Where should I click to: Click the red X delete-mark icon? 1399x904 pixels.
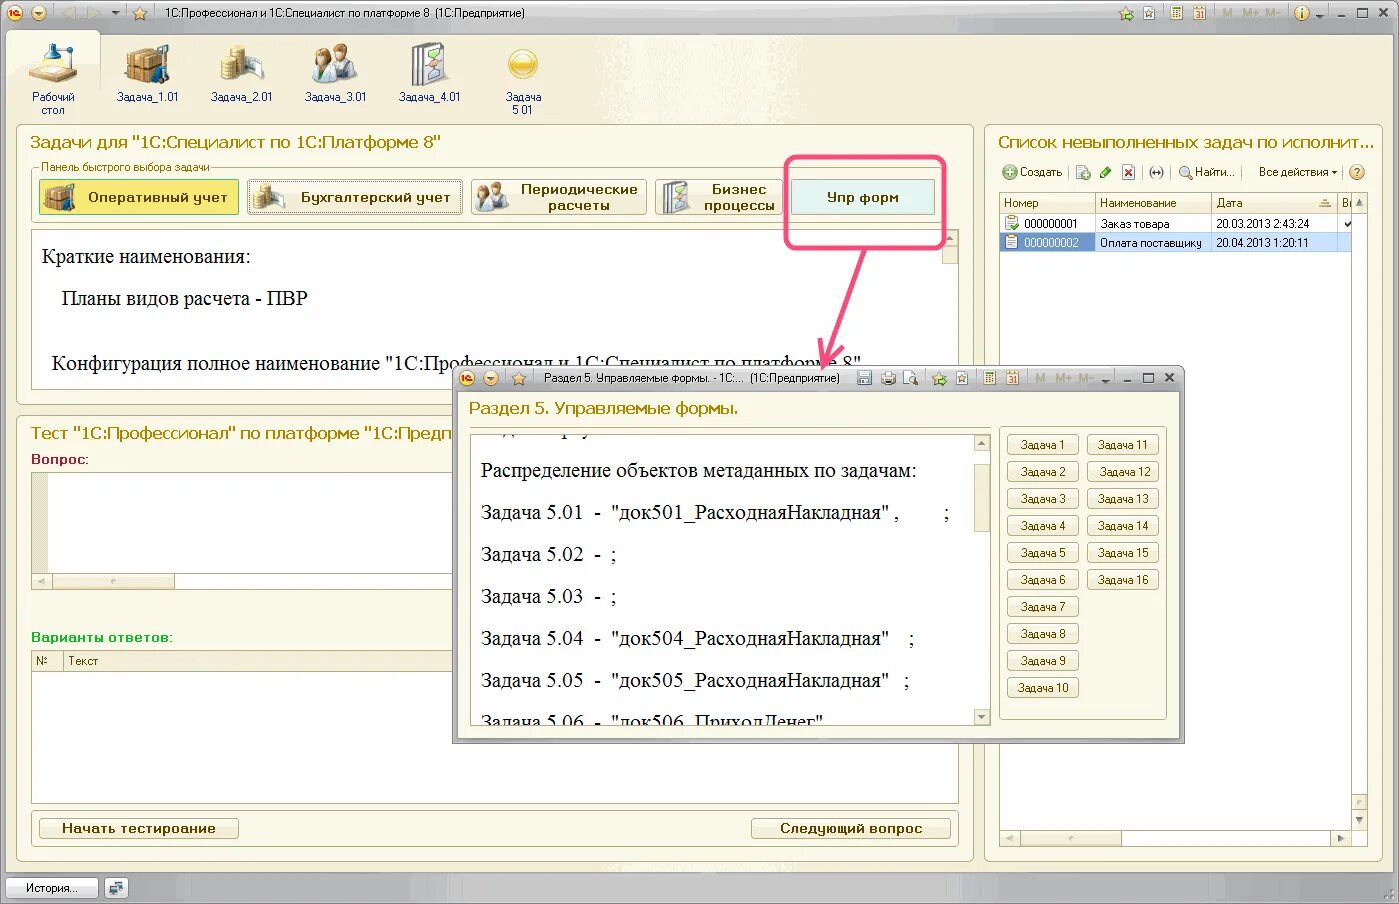[x=1128, y=172]
